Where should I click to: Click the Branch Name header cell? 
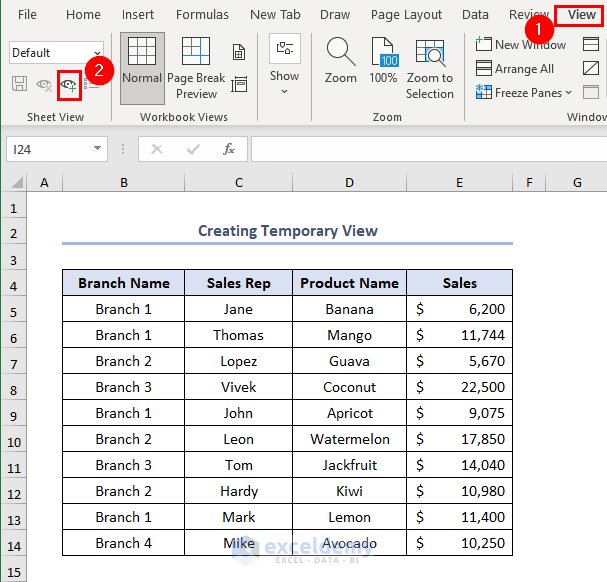pyautogui.click(x=123, y=283)
